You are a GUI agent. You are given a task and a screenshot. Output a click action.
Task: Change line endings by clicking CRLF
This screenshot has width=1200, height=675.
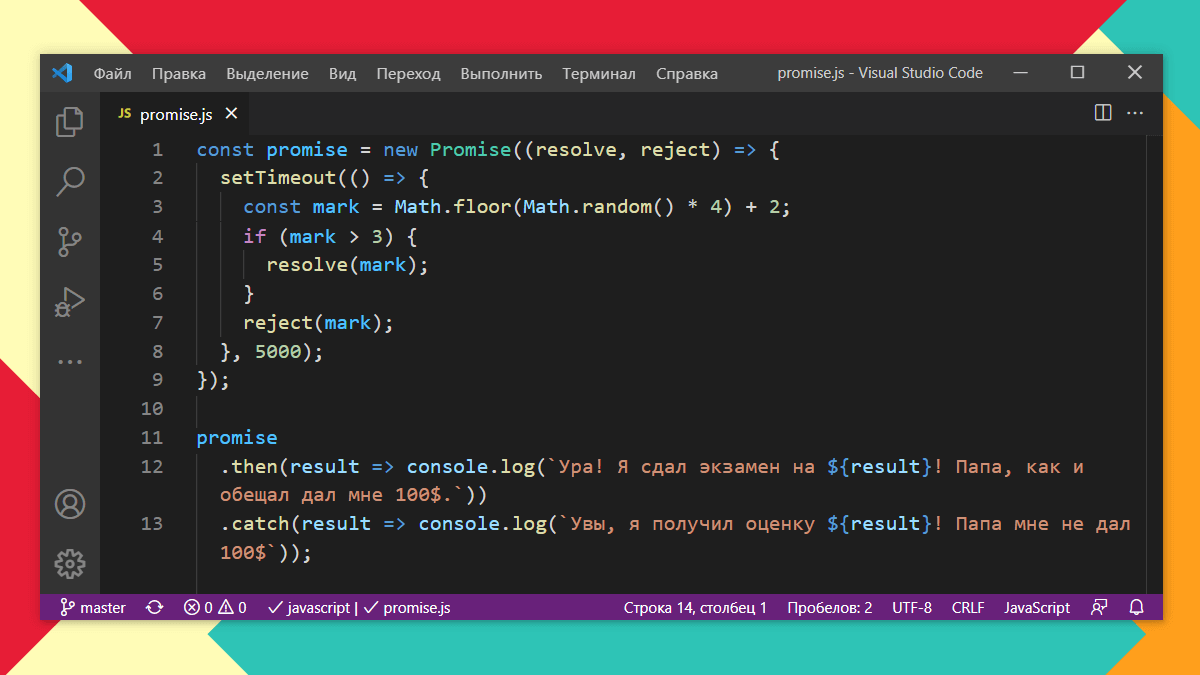(x=967, y=607)
